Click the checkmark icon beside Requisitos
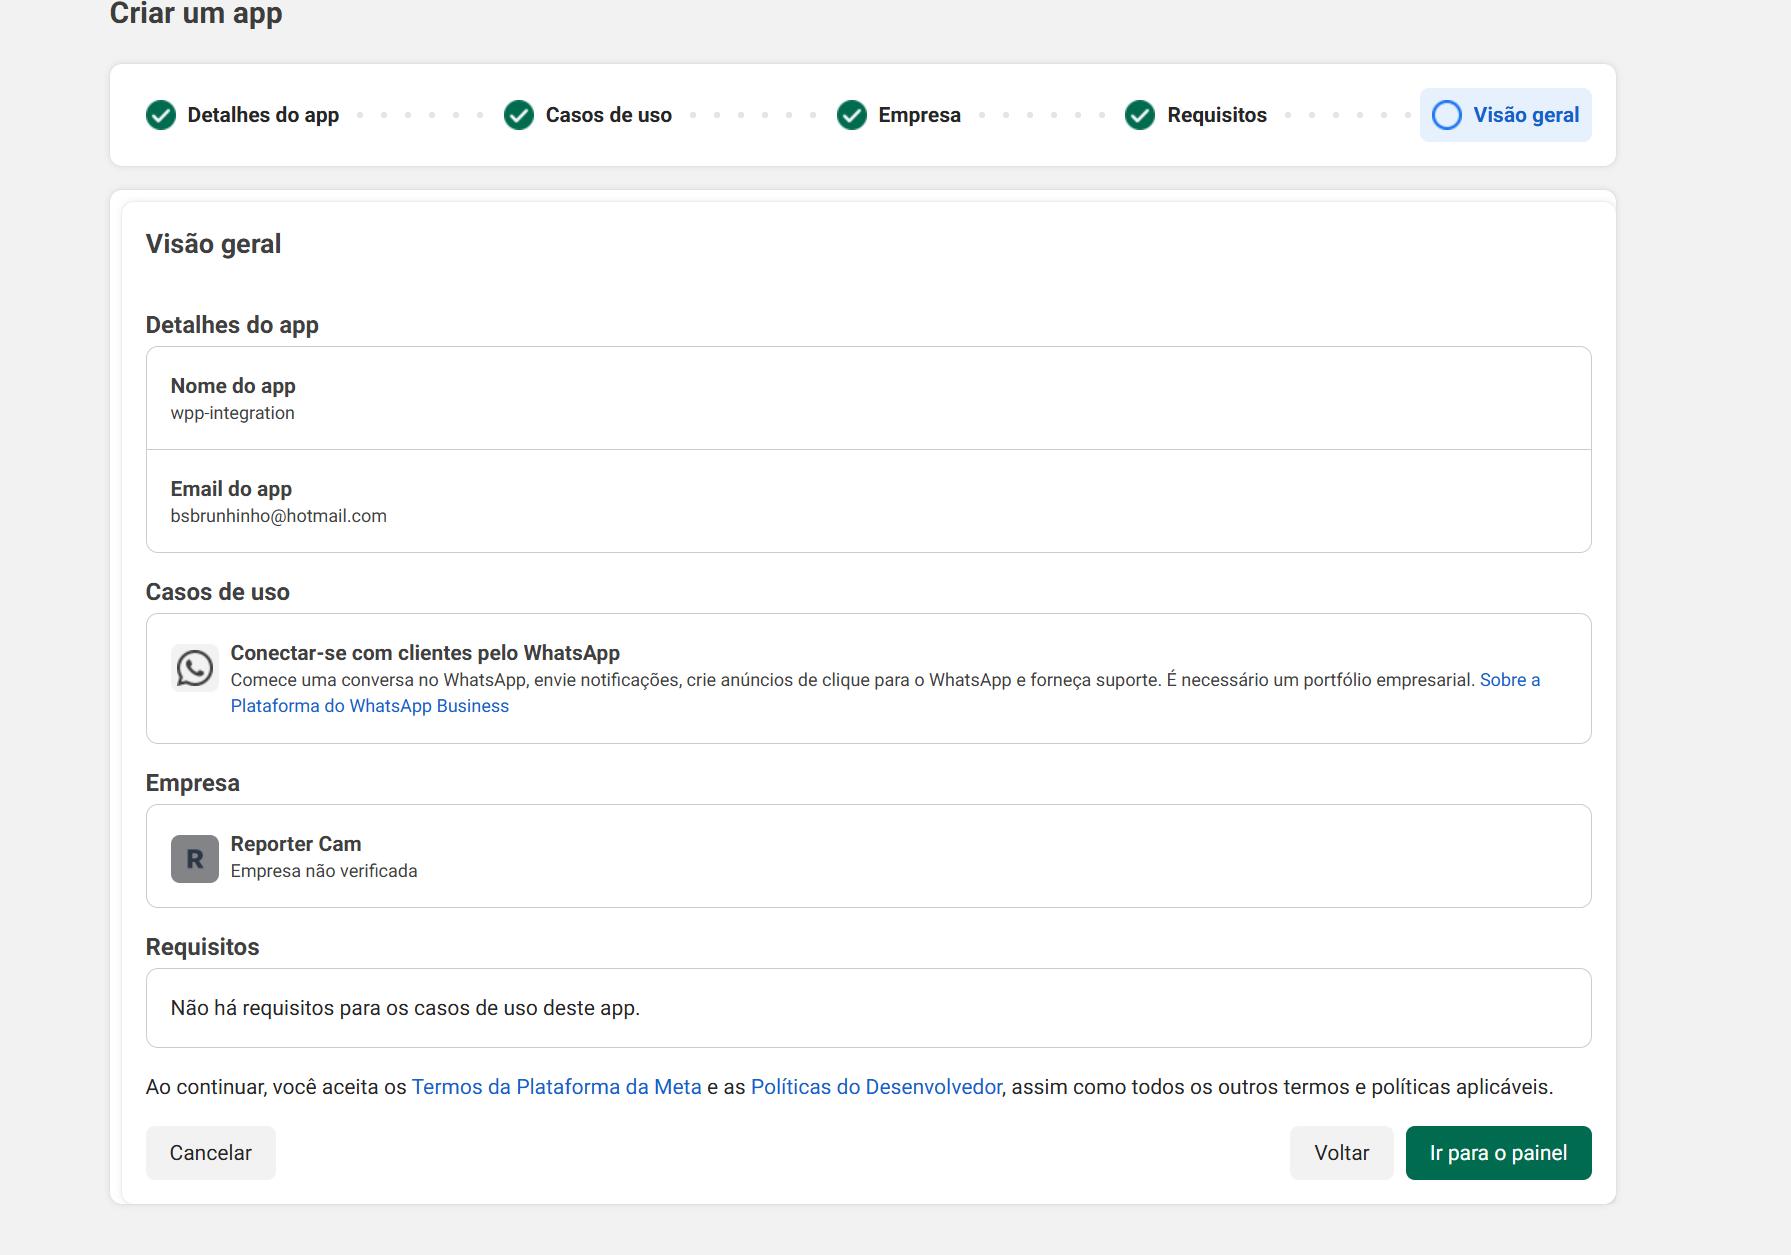This screenshot has height=1255, width=1791. coord(1140,115)
